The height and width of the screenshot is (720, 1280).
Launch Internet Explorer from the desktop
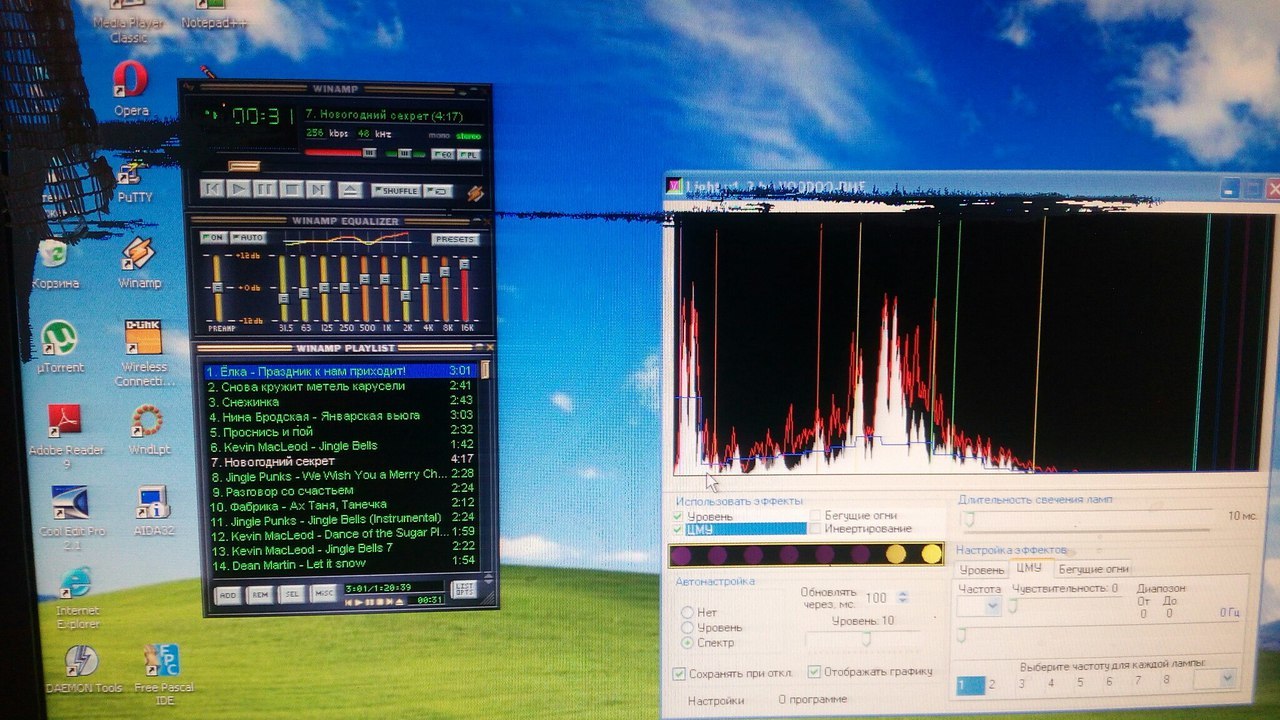[77, 598]
